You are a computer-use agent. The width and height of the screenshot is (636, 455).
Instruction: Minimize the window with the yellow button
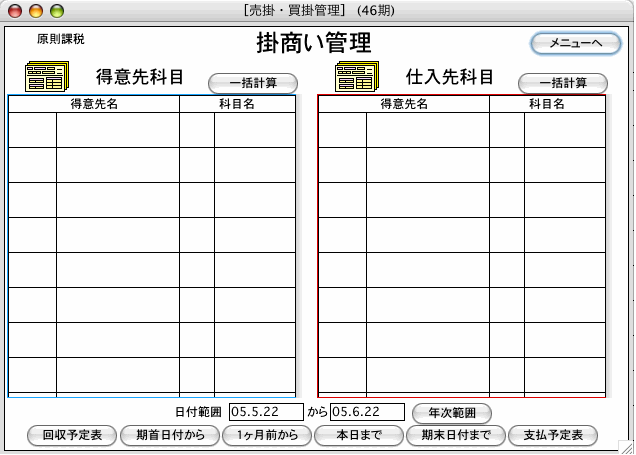click(35, 11)
